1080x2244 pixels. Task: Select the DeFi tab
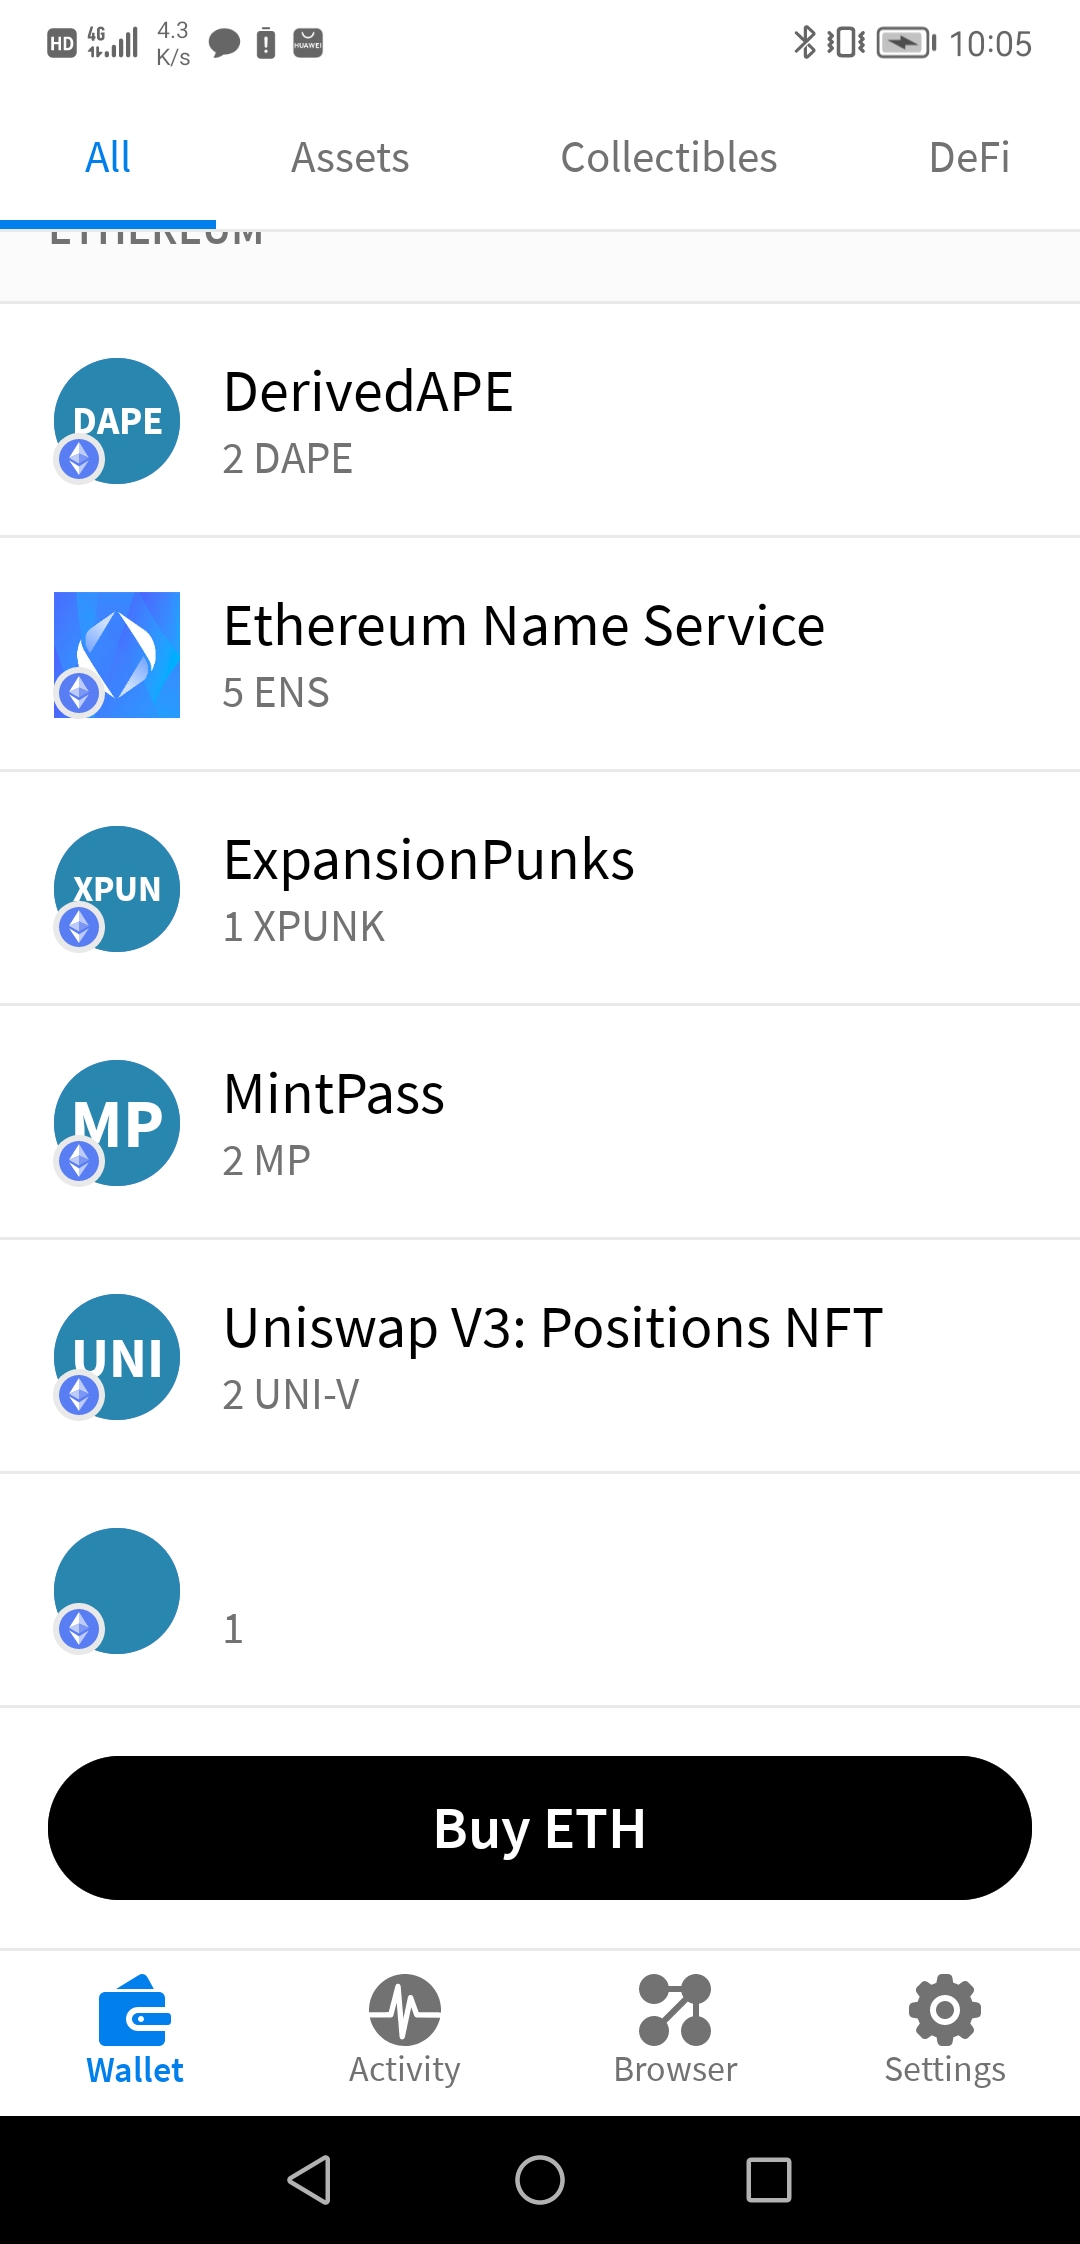click(x=967, y=157)
